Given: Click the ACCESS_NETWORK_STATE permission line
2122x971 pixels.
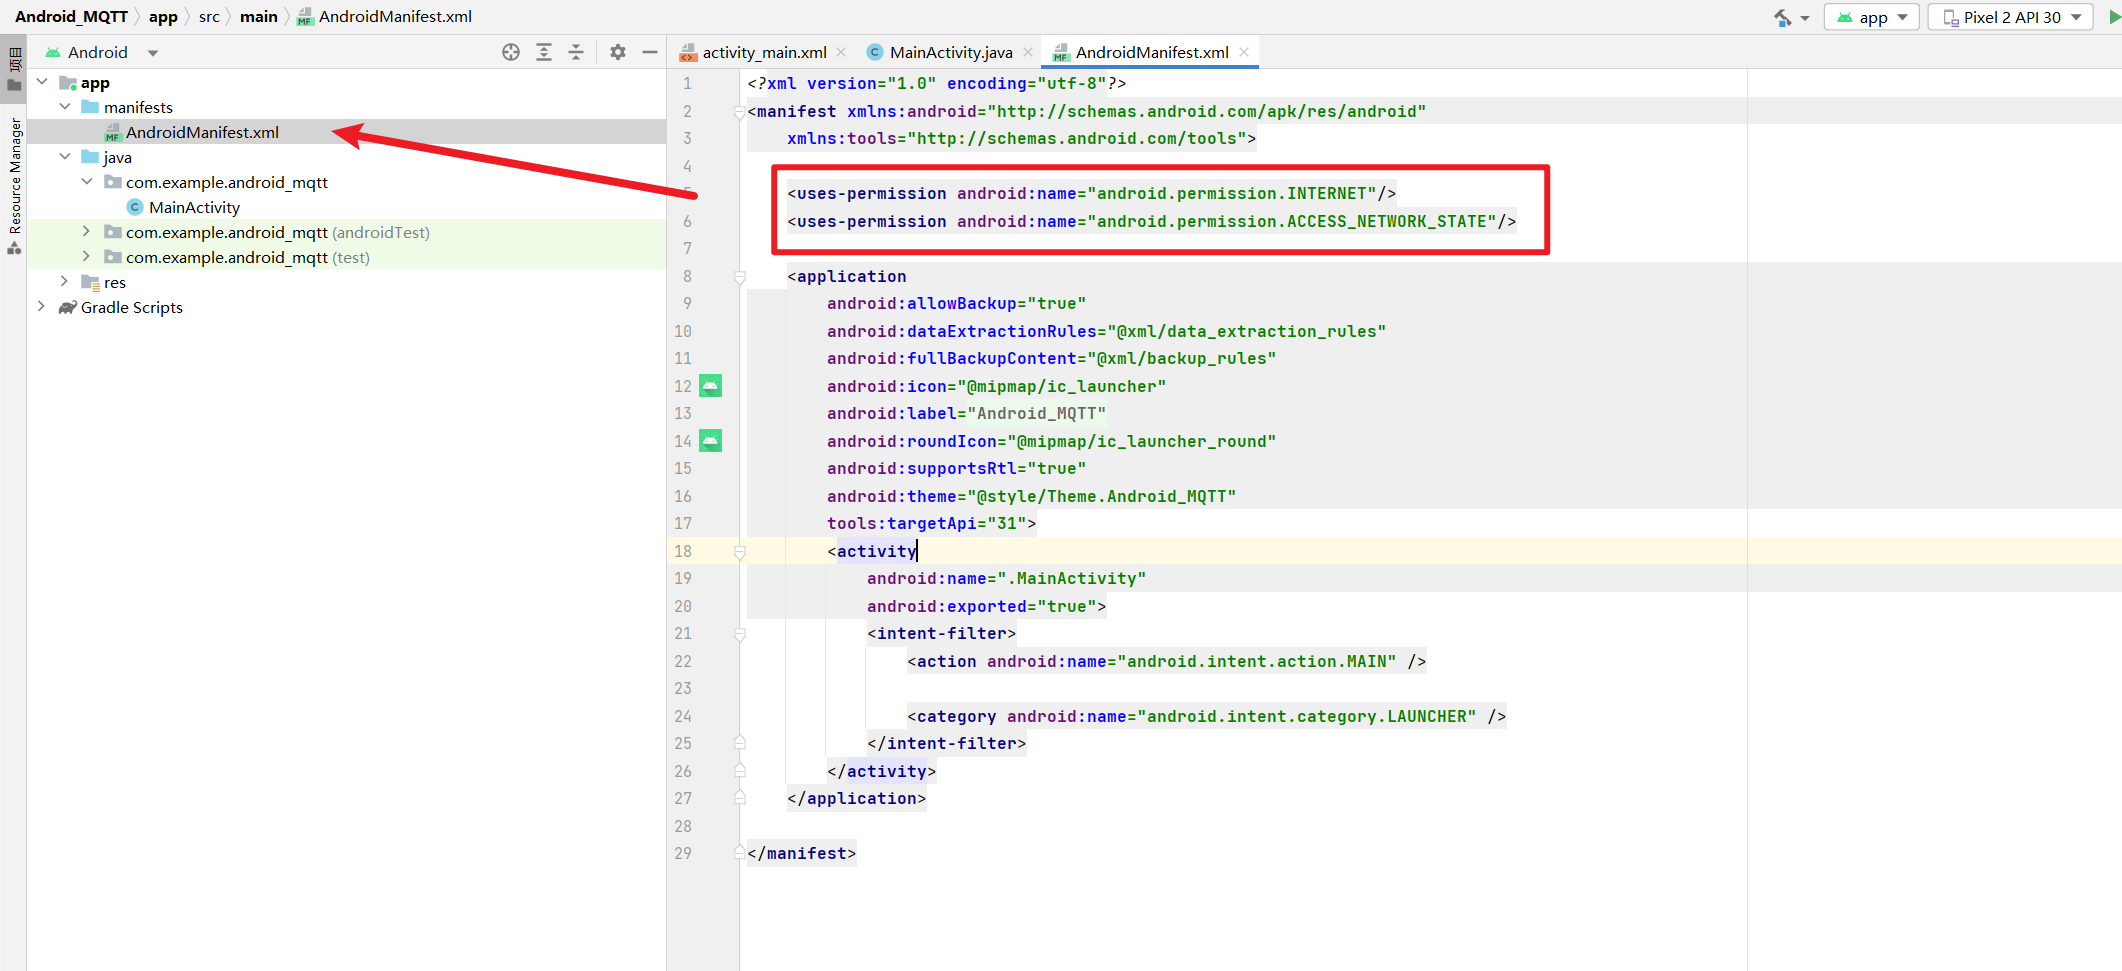Looking at the screenshot, I should pos(1151,221).
